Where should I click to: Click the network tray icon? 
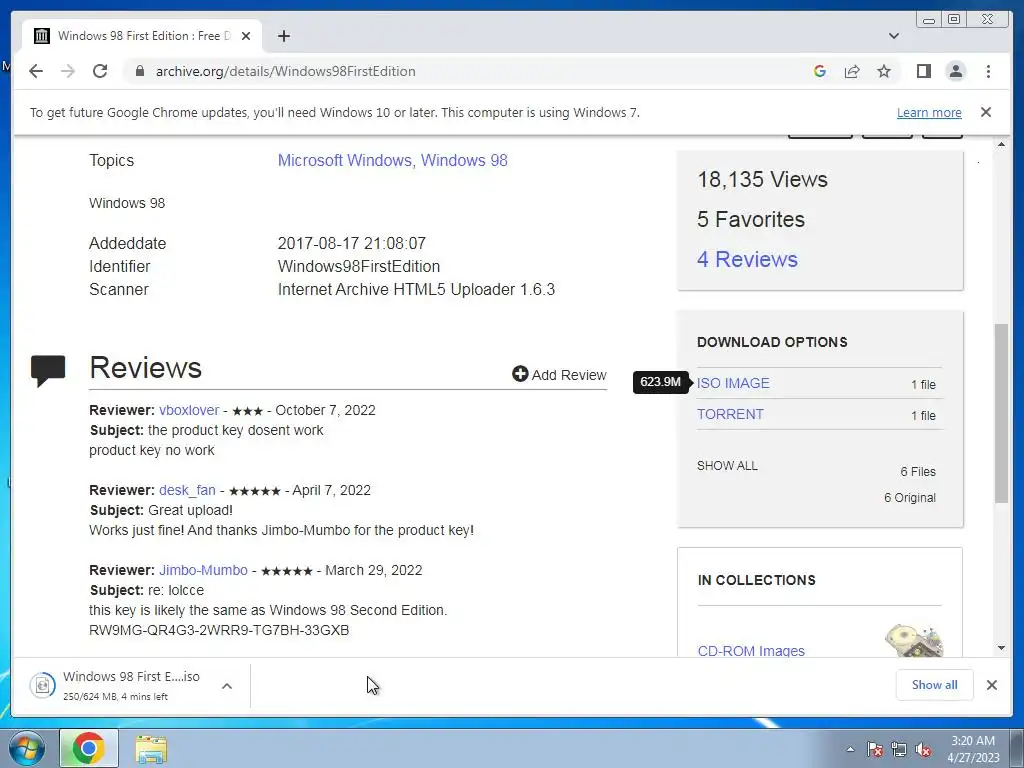[899, 750]
